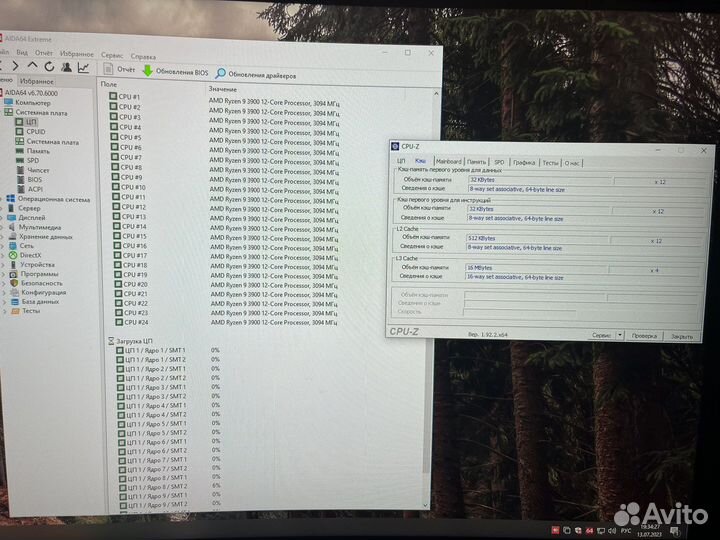Select ЦП 1 / Ядро 1 / SMT 1 row
Image resolution: width=720 pixels, height=540 pixels.
(x=168, y=350)
